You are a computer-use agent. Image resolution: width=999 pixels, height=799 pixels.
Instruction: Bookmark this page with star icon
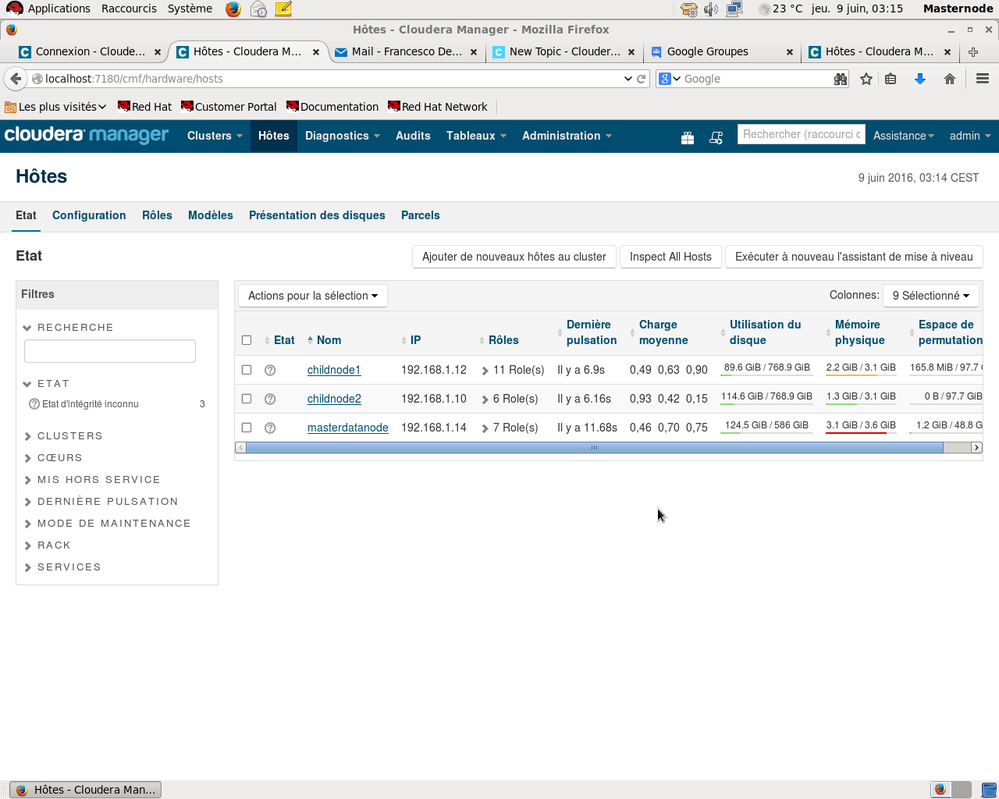pyautogui.click(x=866, y=79)
